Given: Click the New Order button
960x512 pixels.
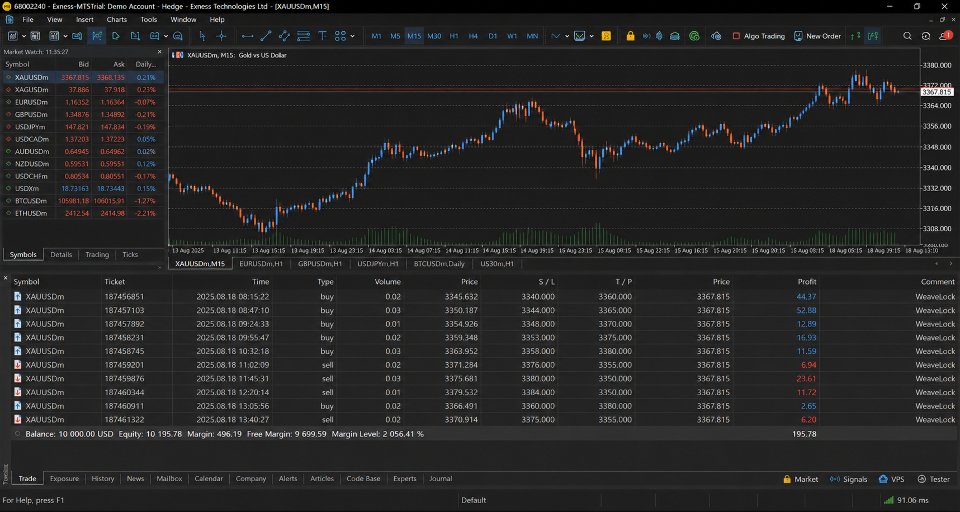Looking at the screenshot, I should 817,36.
